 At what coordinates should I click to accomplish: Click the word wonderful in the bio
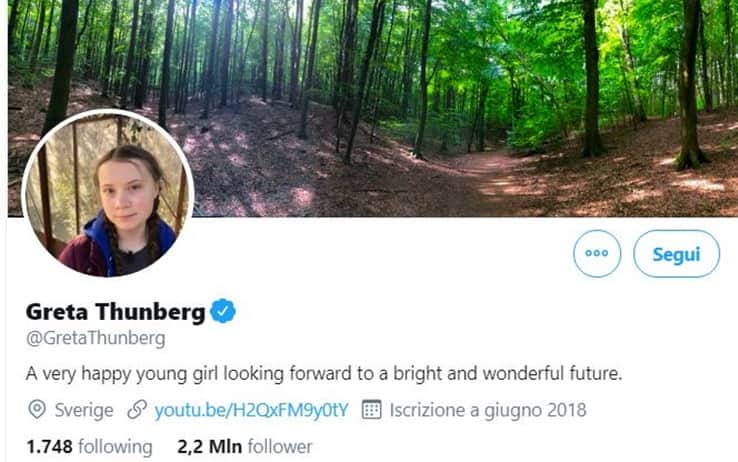(x=523, y=374)
